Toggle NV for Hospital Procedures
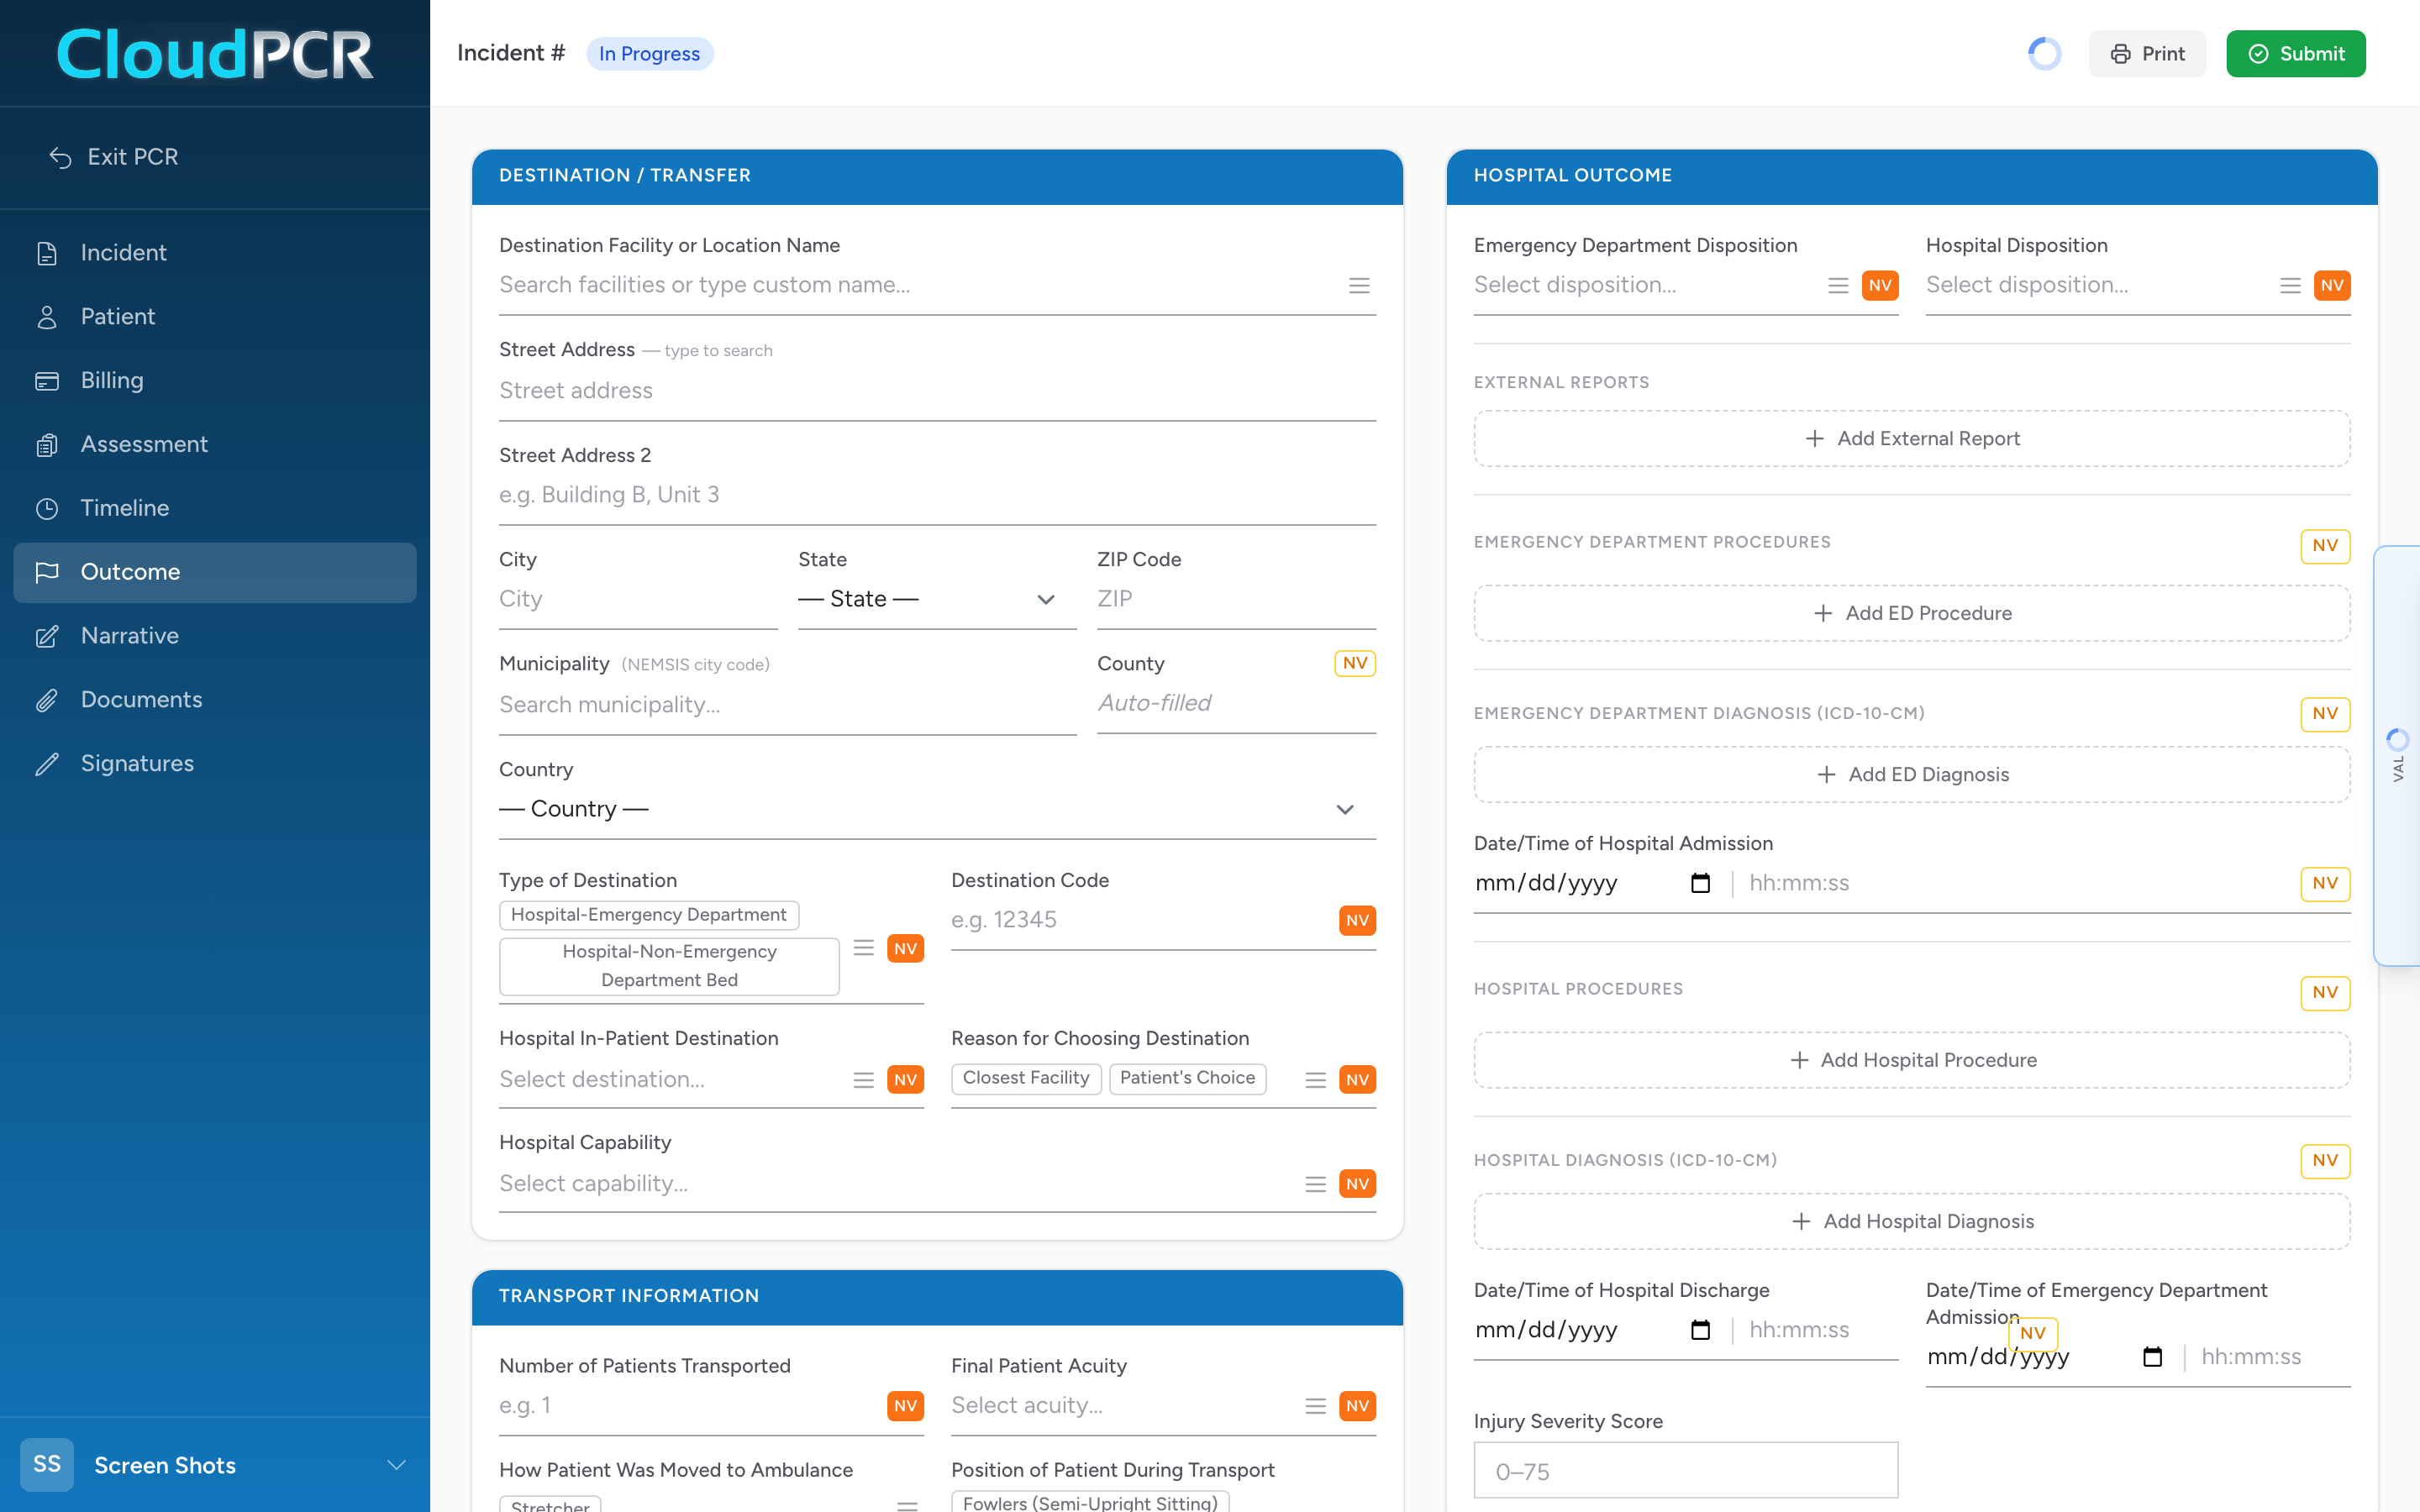 (x=2325, y=993)
